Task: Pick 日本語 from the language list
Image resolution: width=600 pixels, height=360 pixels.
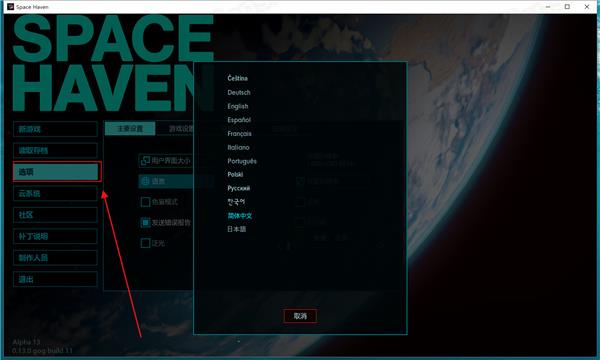Action: point(236,229)
